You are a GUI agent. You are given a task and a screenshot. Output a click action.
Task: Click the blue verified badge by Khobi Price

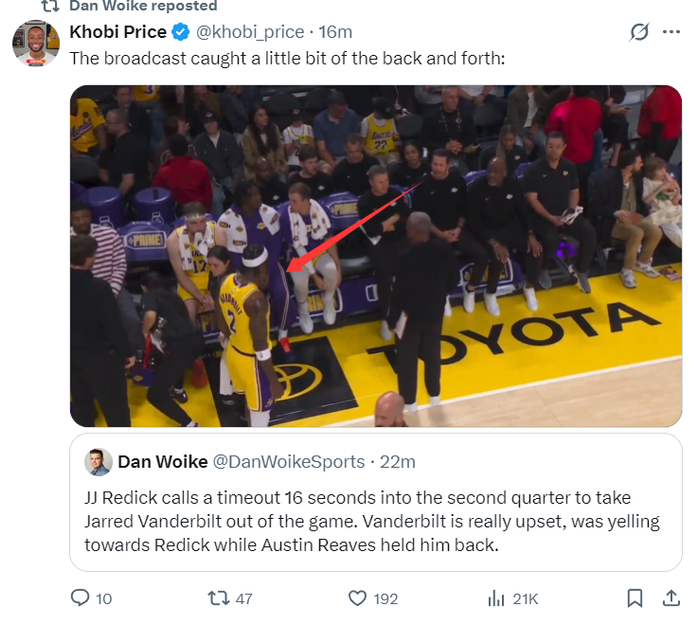click(x=180, y=33)
